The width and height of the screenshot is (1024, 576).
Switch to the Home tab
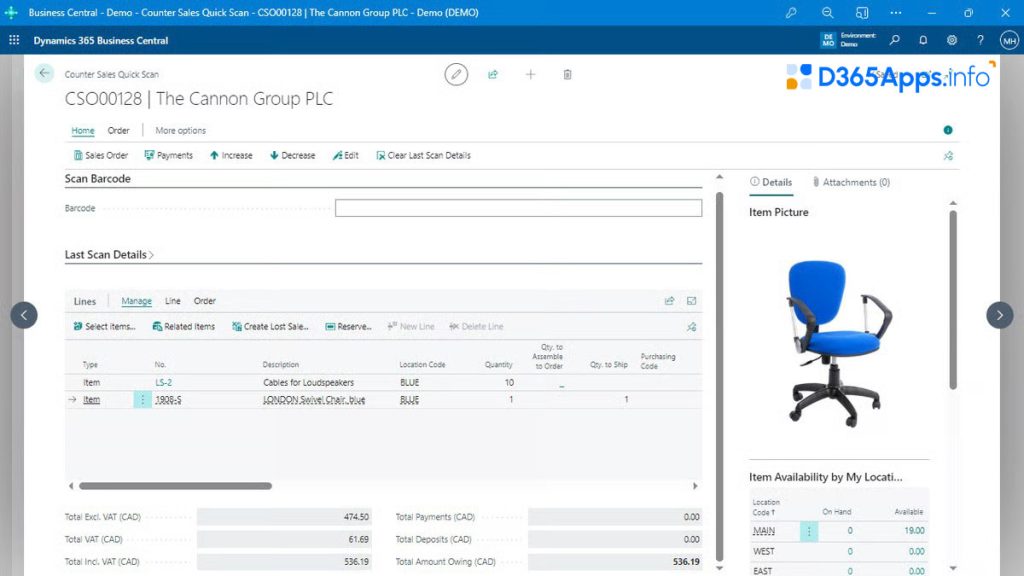pyautogui.click(x=83, y=131)
